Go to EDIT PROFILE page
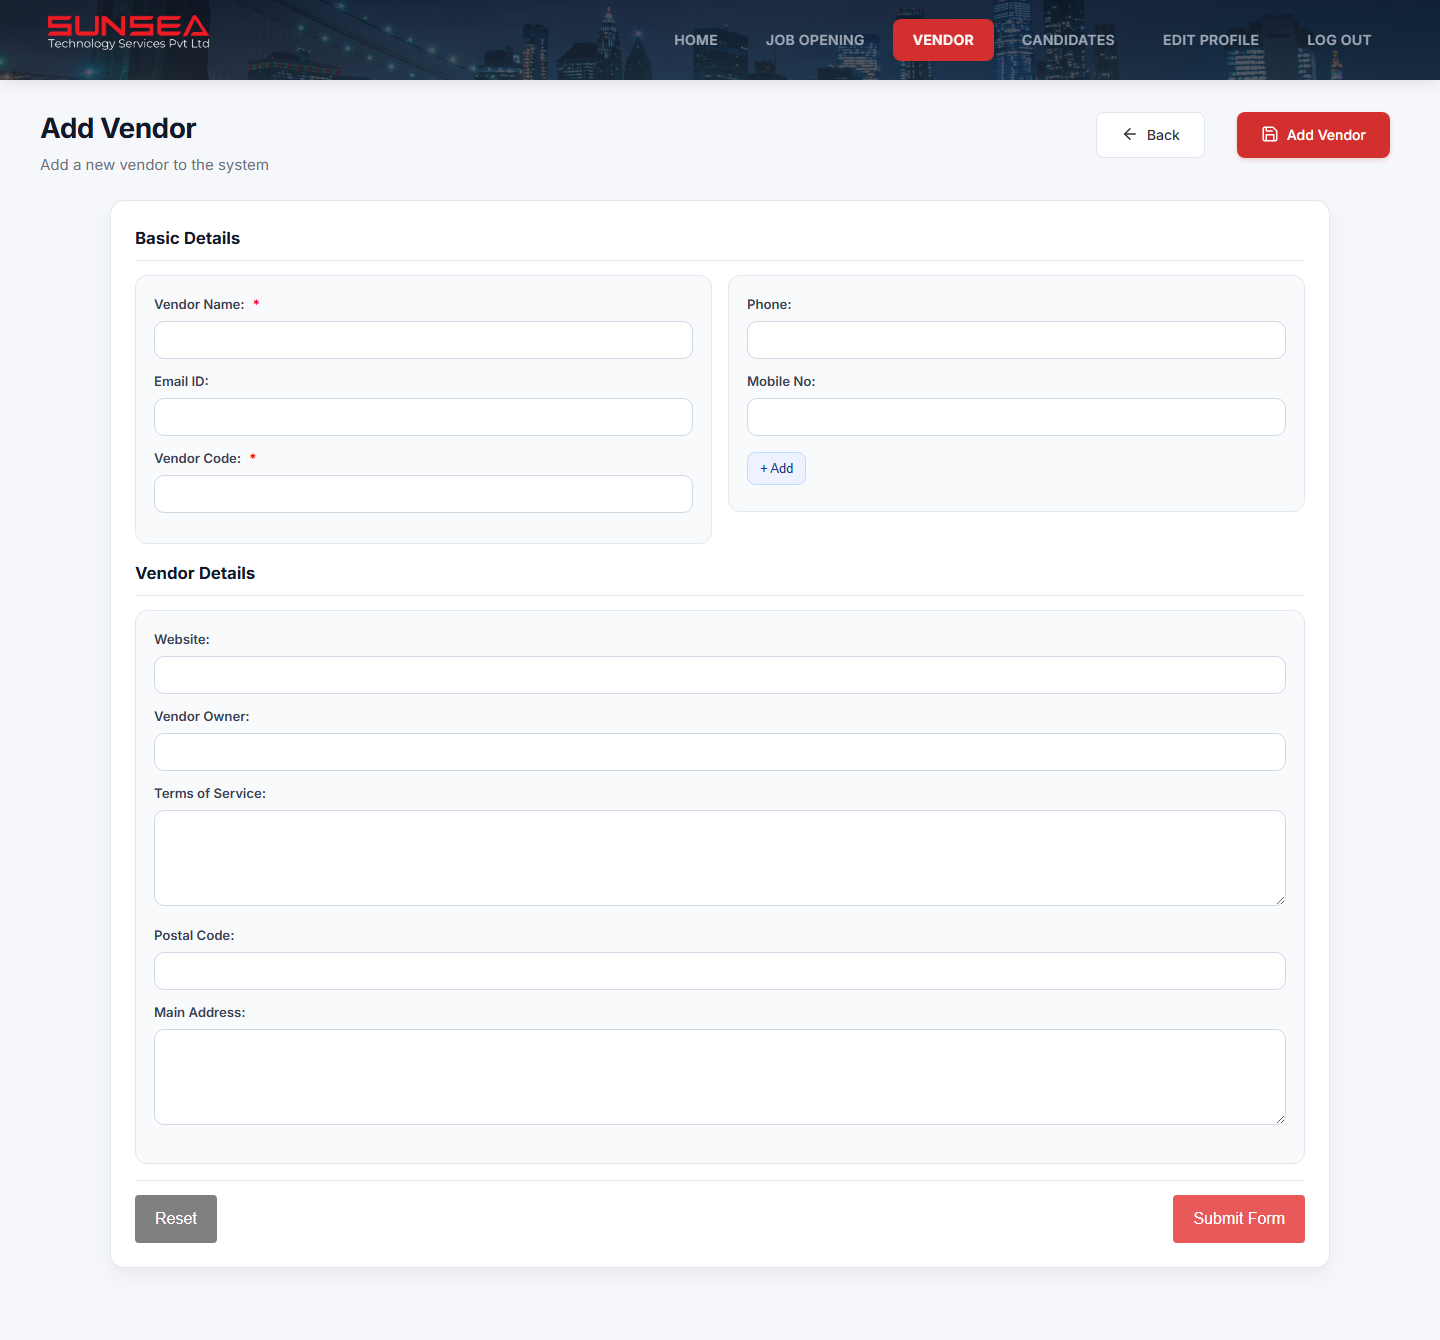This screenshot has width=1440, height=1340. click(1210, 40)
